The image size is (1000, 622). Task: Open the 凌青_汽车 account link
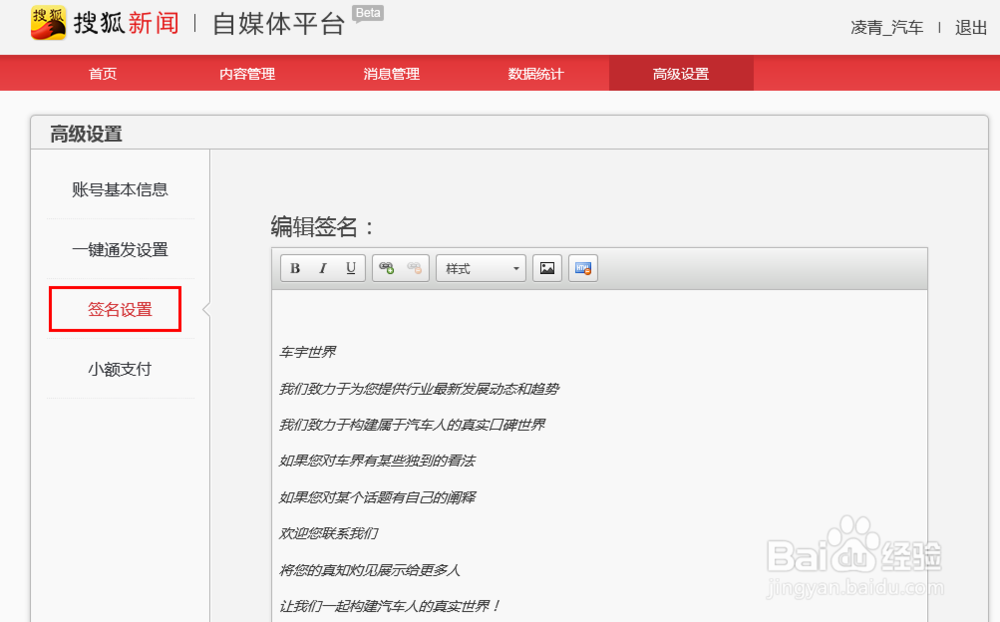tap(887, 28)
